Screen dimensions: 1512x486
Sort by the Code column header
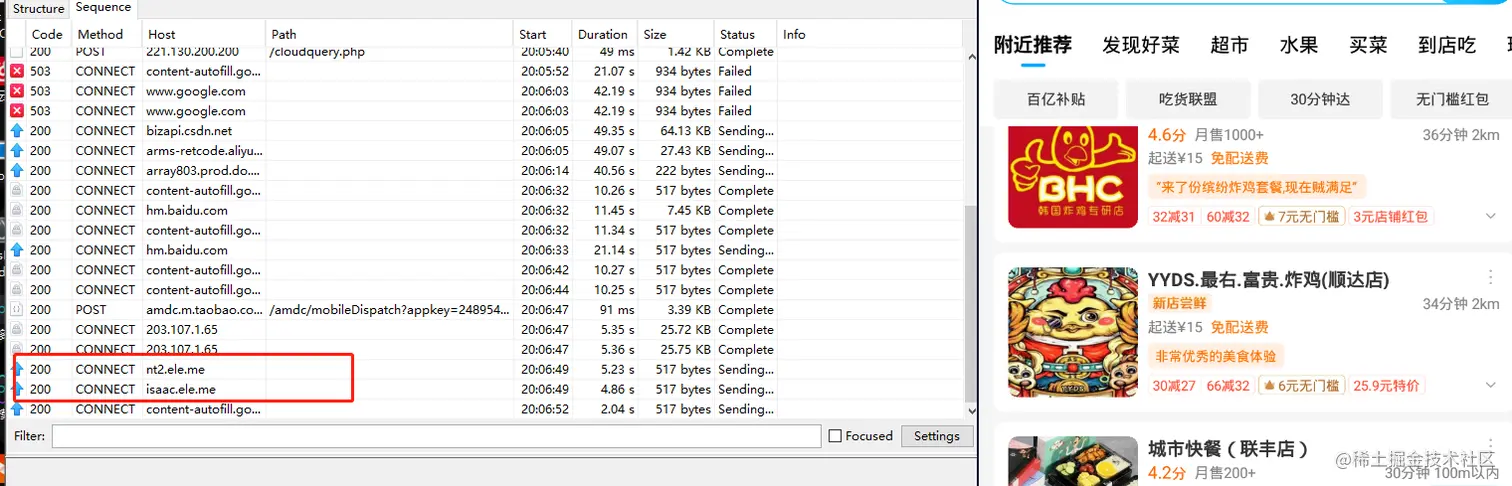(47, 34)
